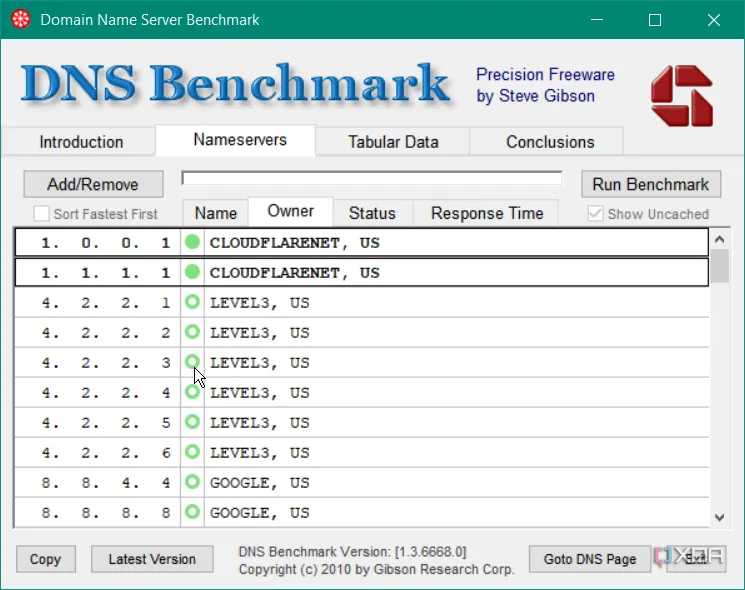The height and width of the screenshot is (590, 745).
Task: Click the scrollbar down arrow
Action: coord(719,517)
